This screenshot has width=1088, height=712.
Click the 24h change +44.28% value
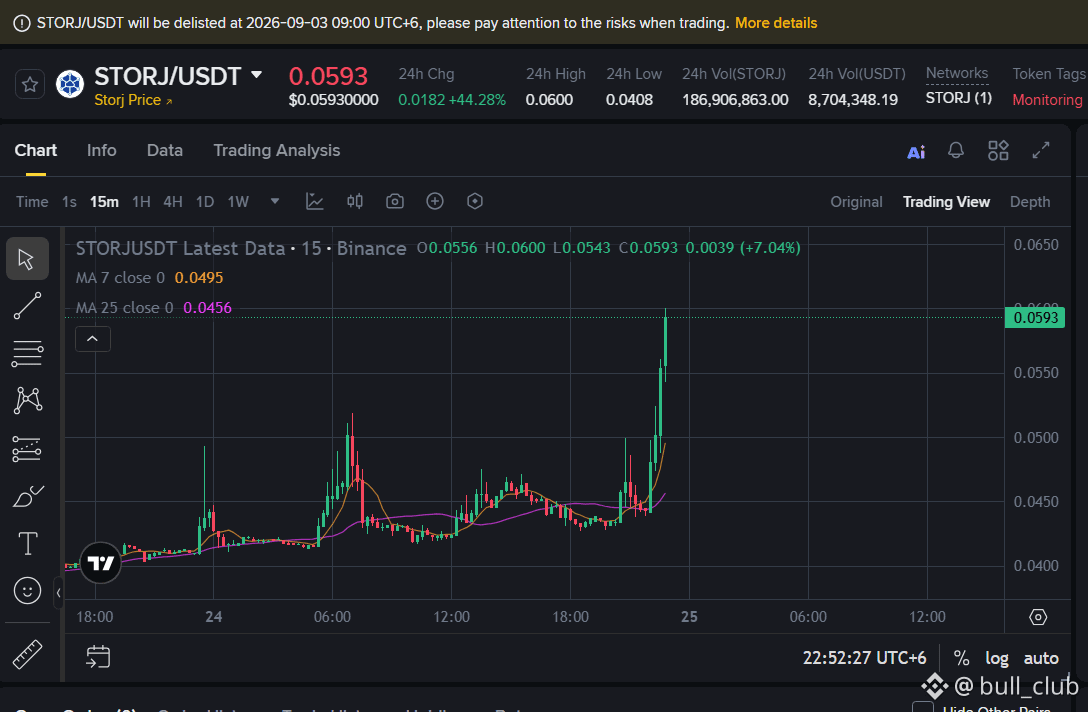(477, 100)
